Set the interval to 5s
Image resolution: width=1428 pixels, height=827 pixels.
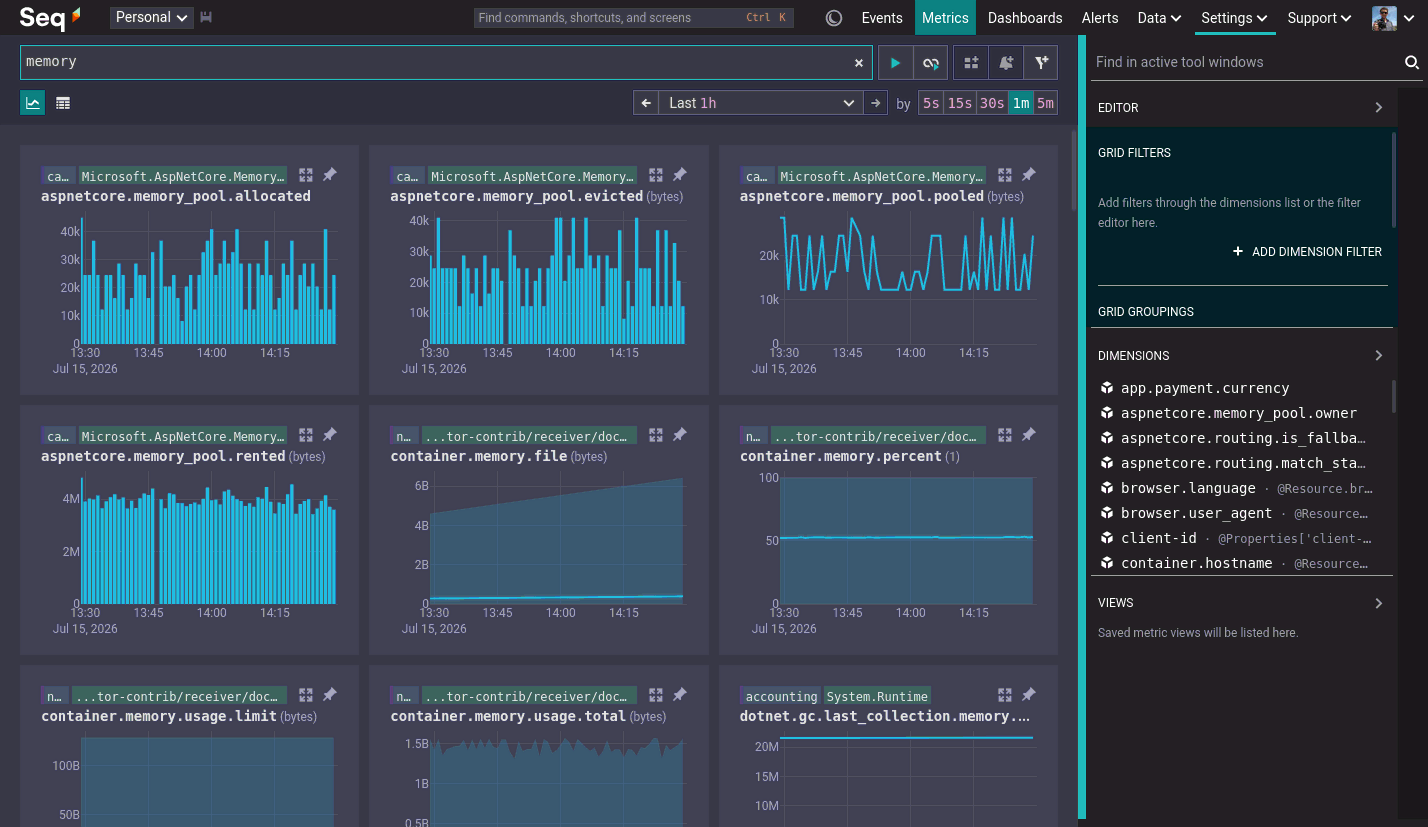[x=931, y=103]
